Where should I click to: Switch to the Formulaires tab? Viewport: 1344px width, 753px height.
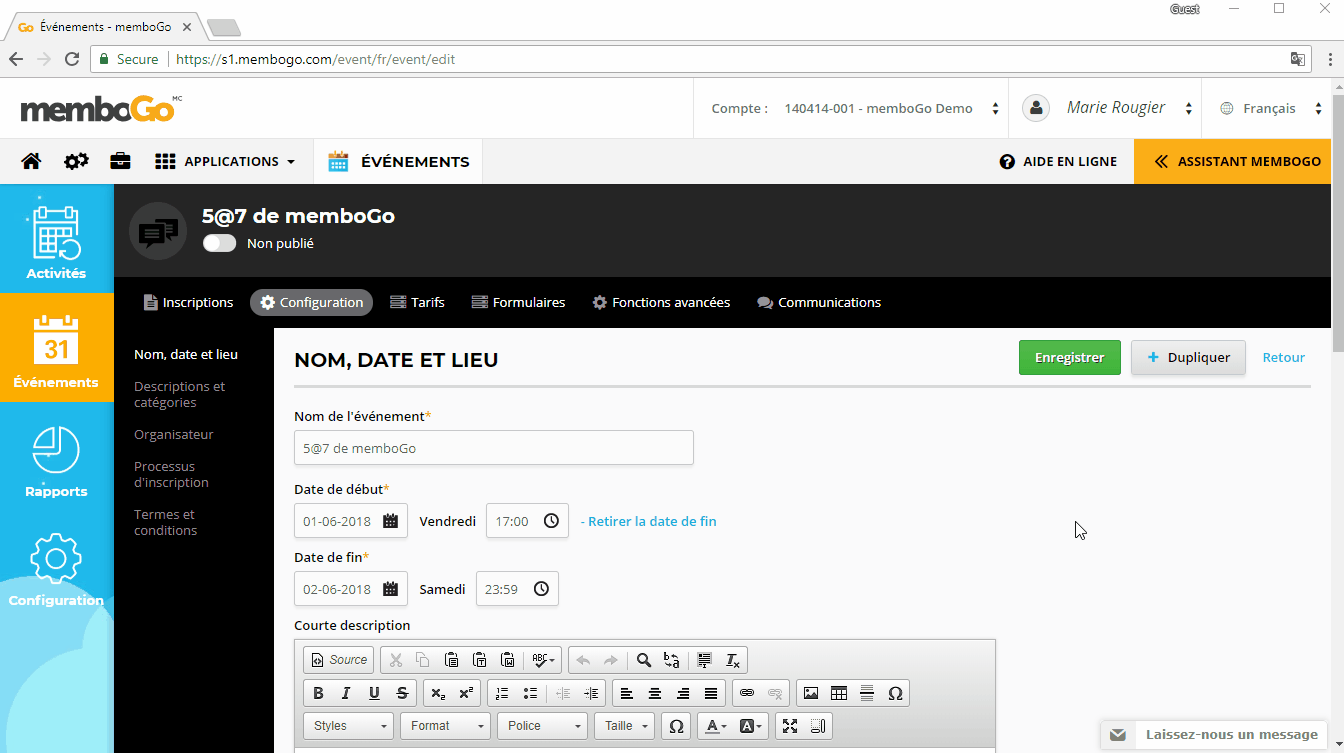(x=518, y=302)
